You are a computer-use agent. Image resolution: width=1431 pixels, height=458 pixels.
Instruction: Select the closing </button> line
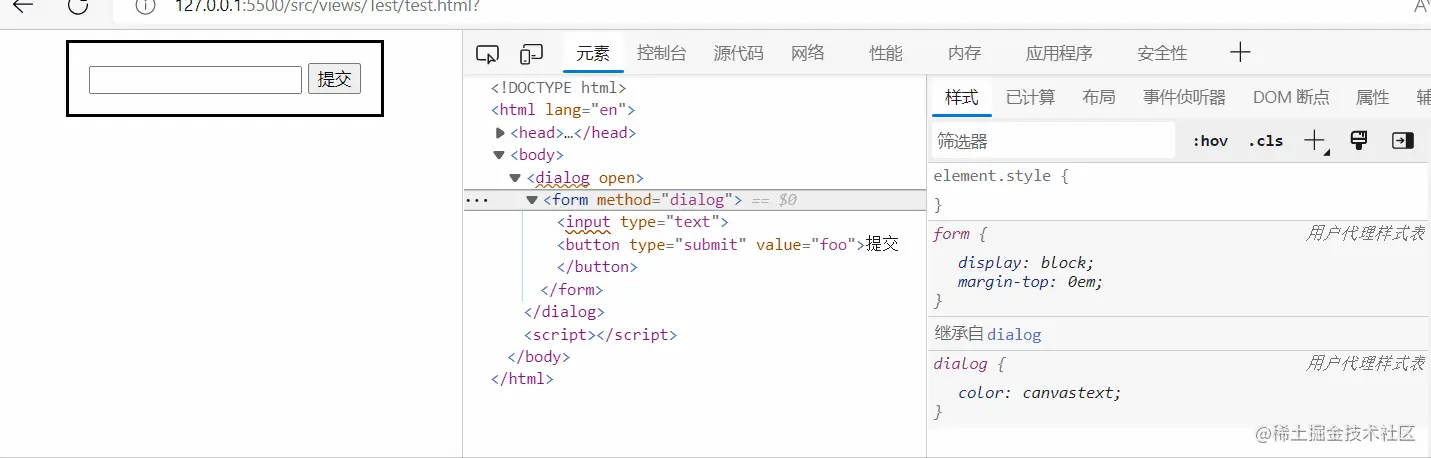click(597, 267)
